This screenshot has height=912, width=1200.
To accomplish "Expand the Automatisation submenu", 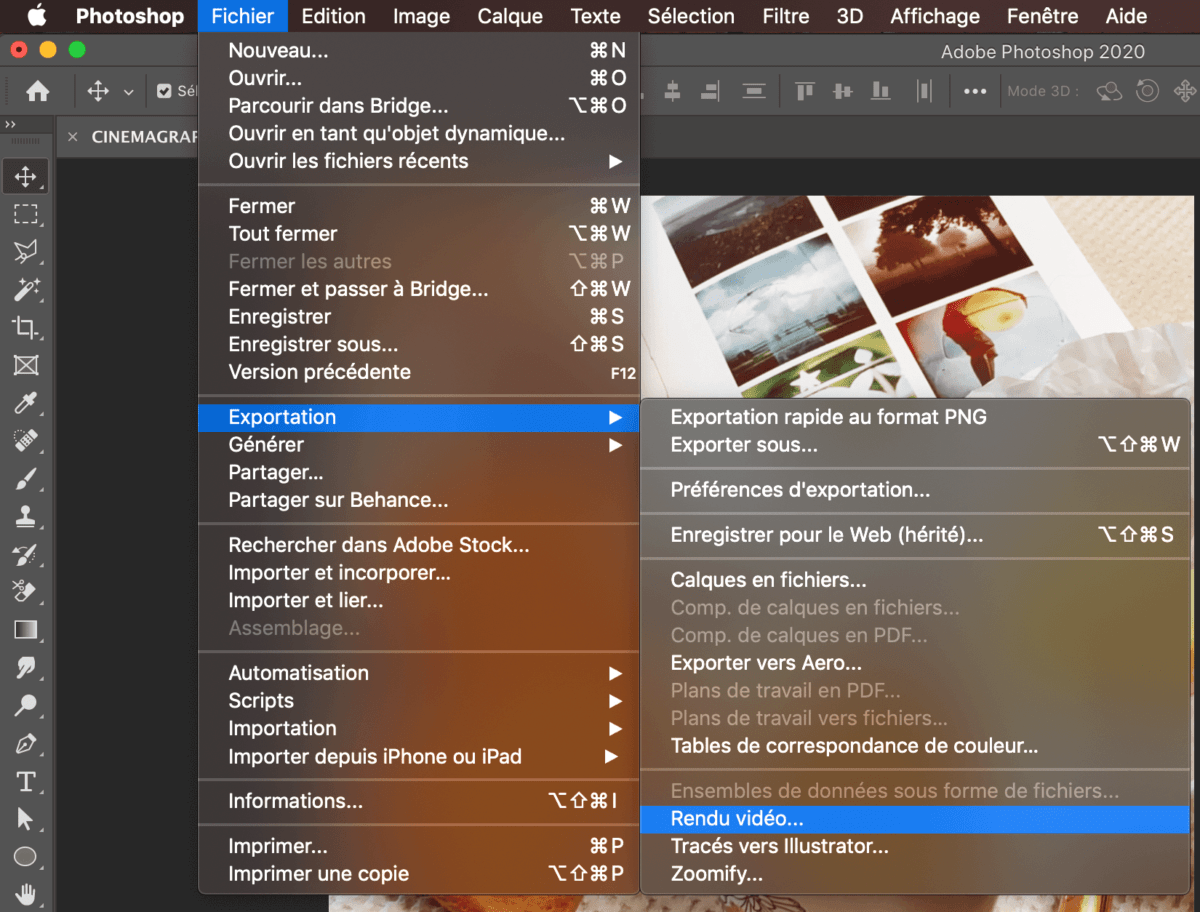I will [x=300, y=672].
